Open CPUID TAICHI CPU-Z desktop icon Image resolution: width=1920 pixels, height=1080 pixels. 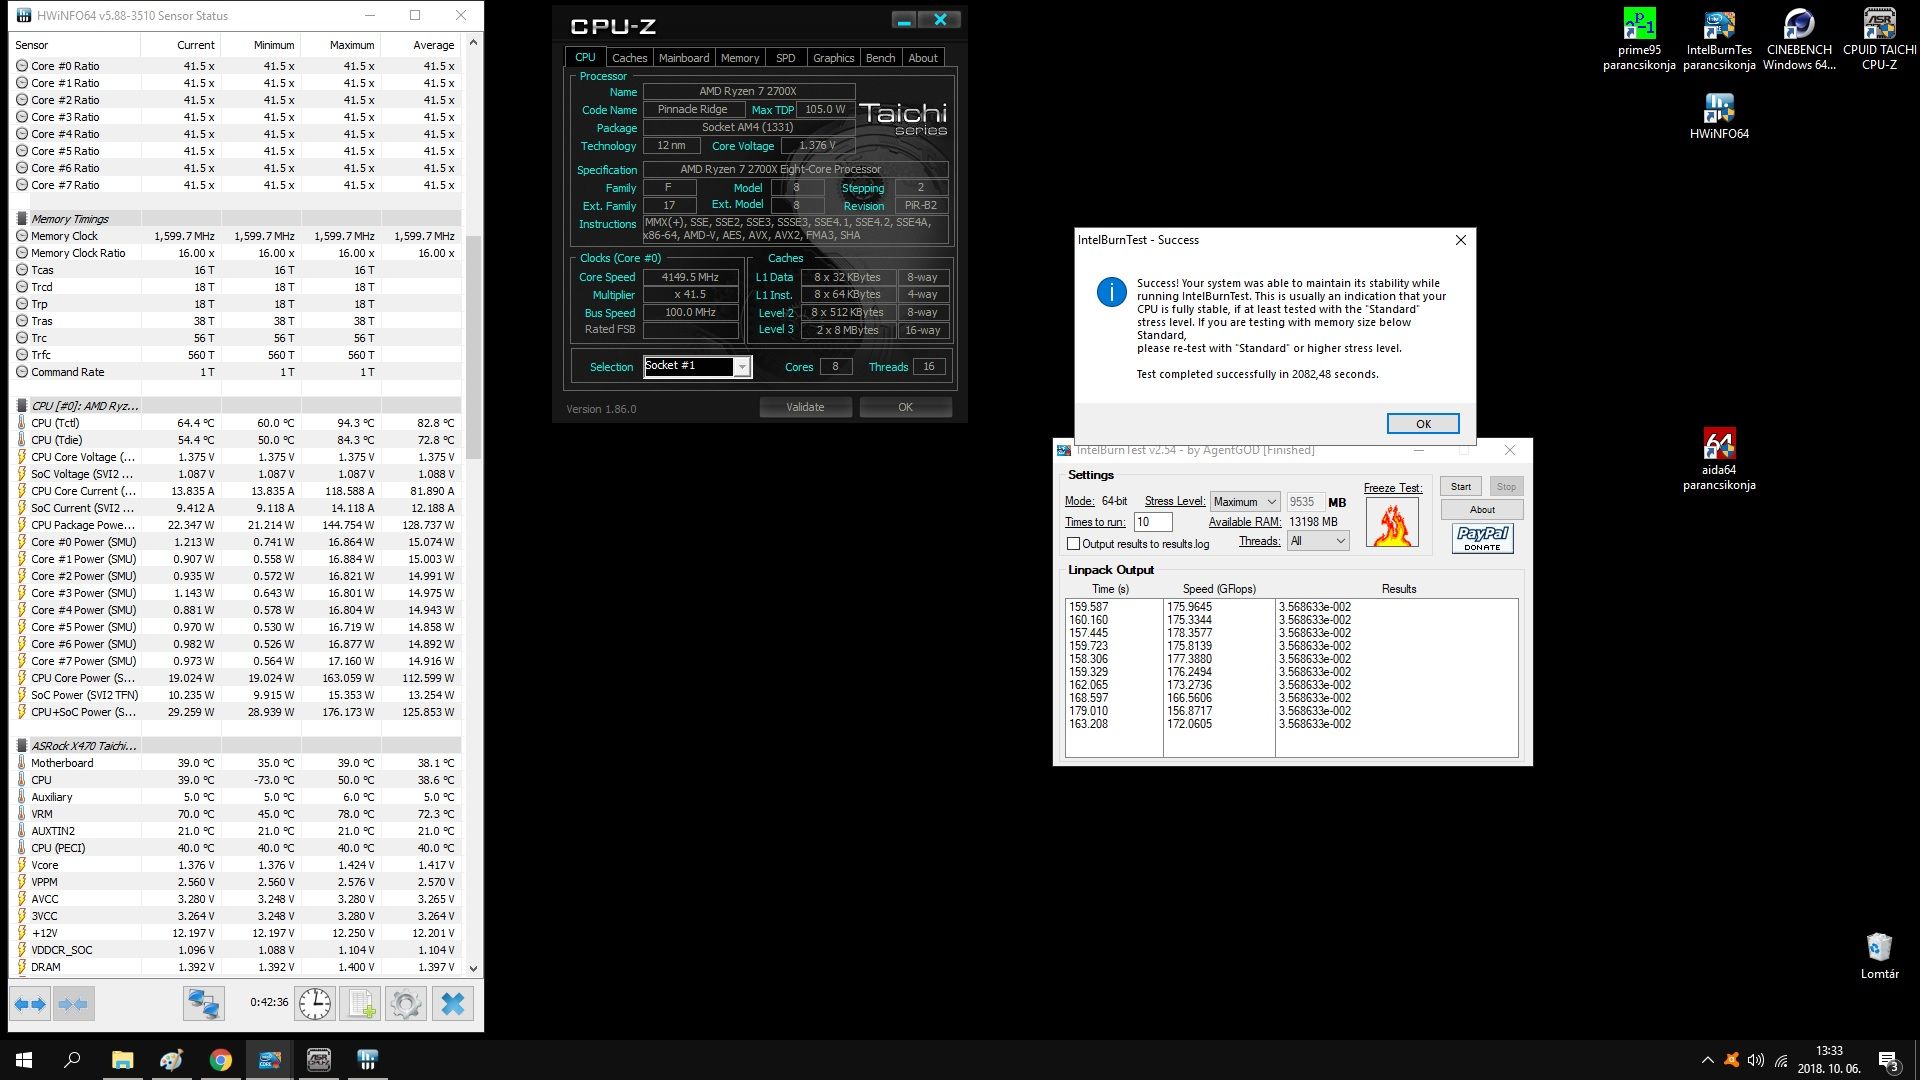click(x=1879, y=40)
